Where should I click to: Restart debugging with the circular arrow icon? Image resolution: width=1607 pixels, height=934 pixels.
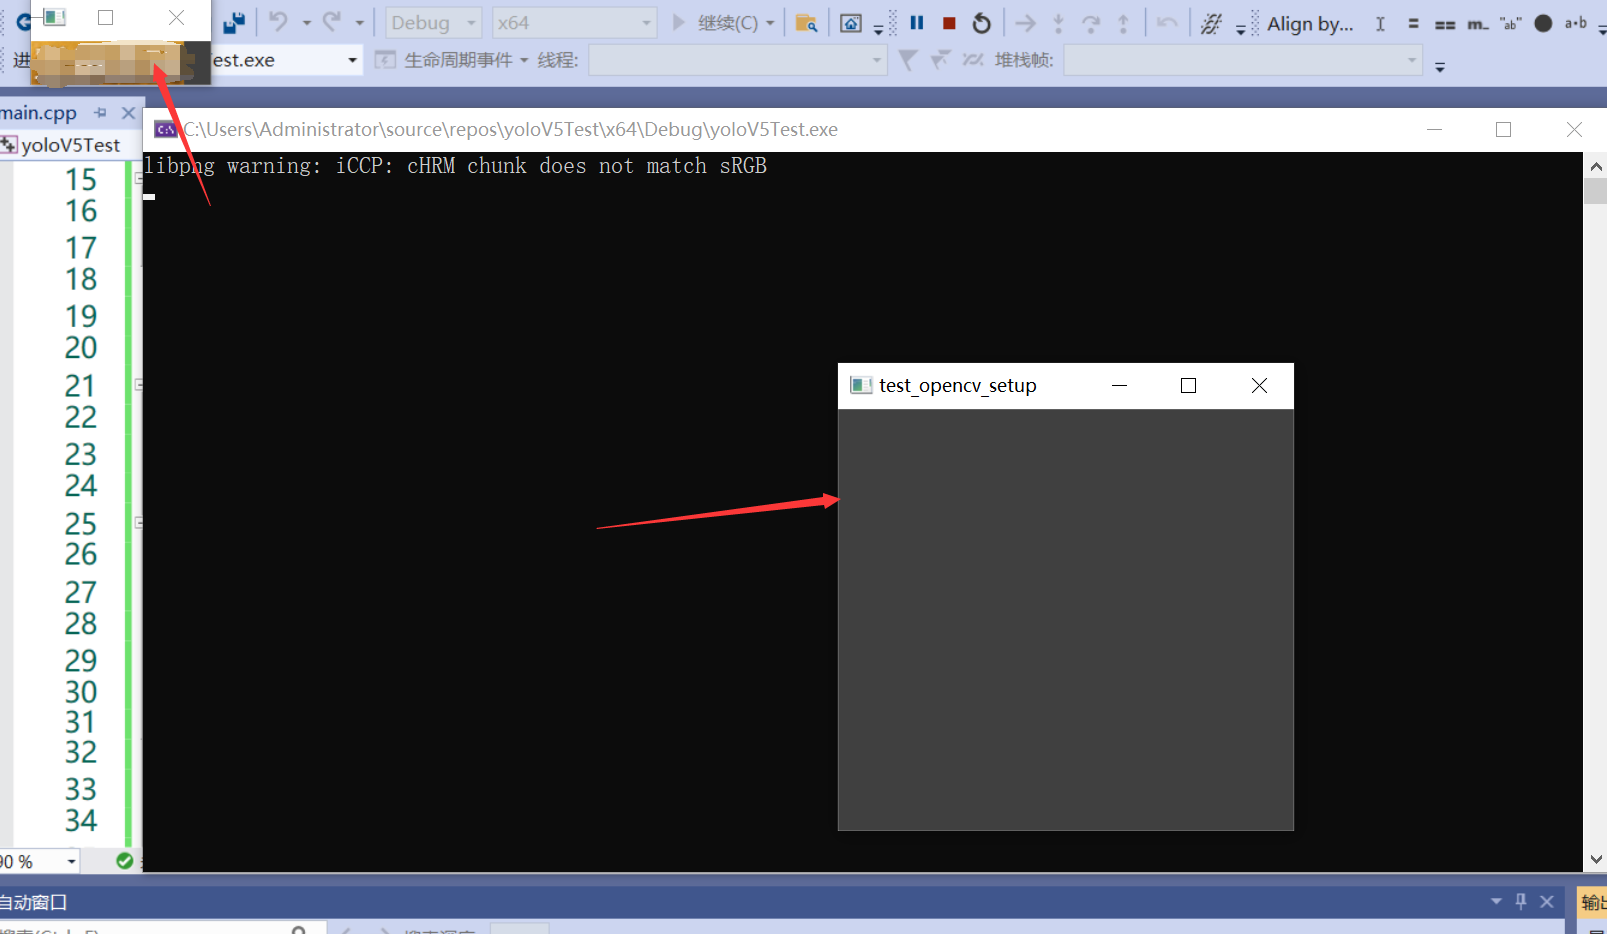pos(982,22)
